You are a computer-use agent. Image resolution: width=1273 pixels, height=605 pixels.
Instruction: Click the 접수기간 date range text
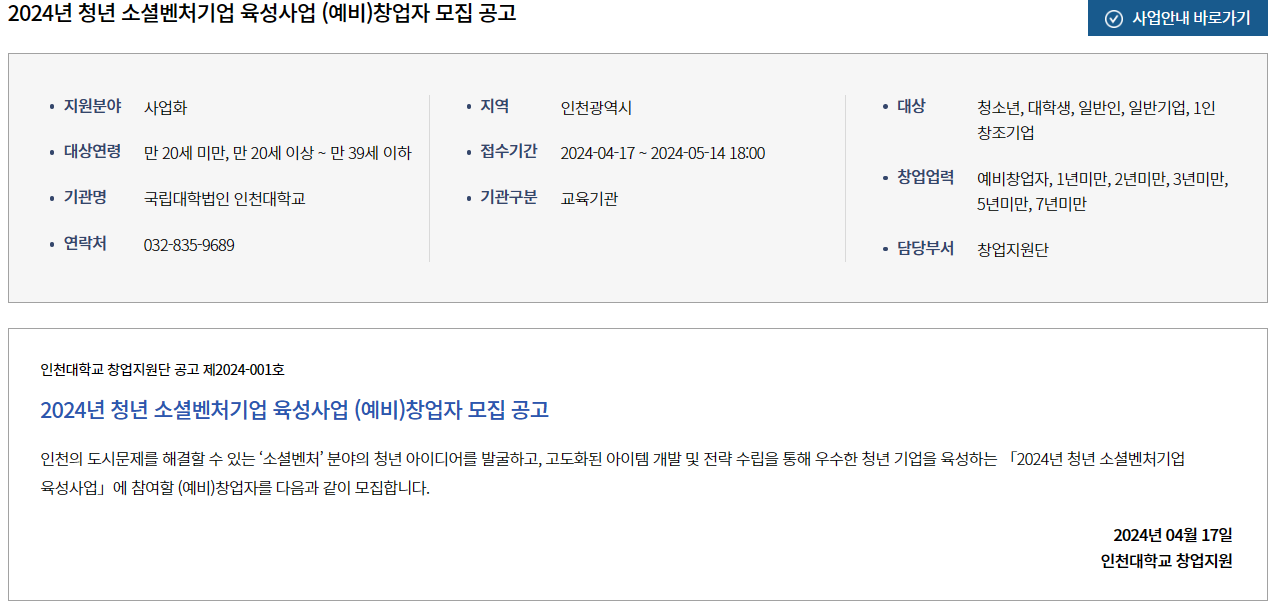[663, 153]
